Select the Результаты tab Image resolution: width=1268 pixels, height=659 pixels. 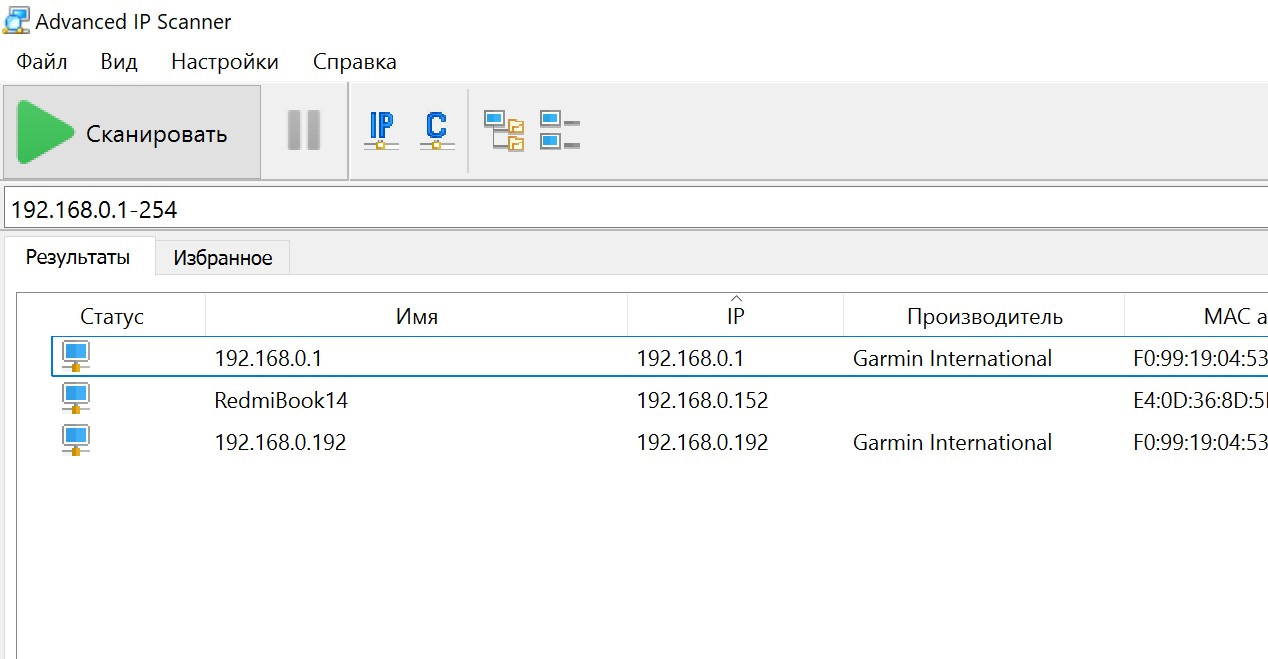tap(78, 256)
